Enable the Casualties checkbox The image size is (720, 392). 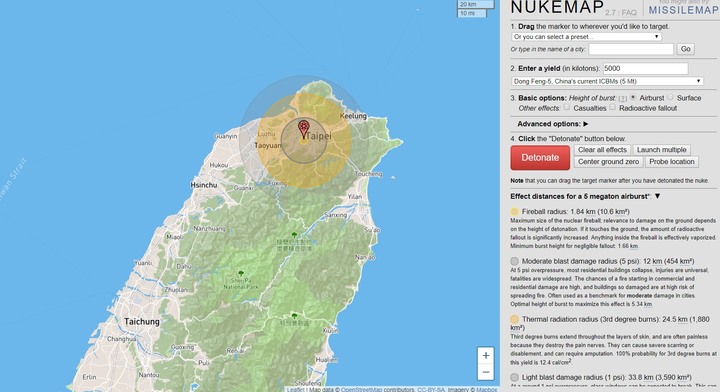coord(567,107)
